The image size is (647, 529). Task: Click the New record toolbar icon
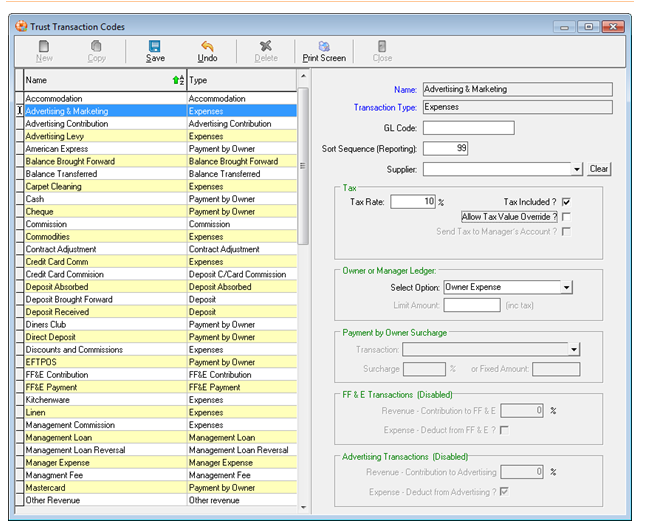coord(44,46)
